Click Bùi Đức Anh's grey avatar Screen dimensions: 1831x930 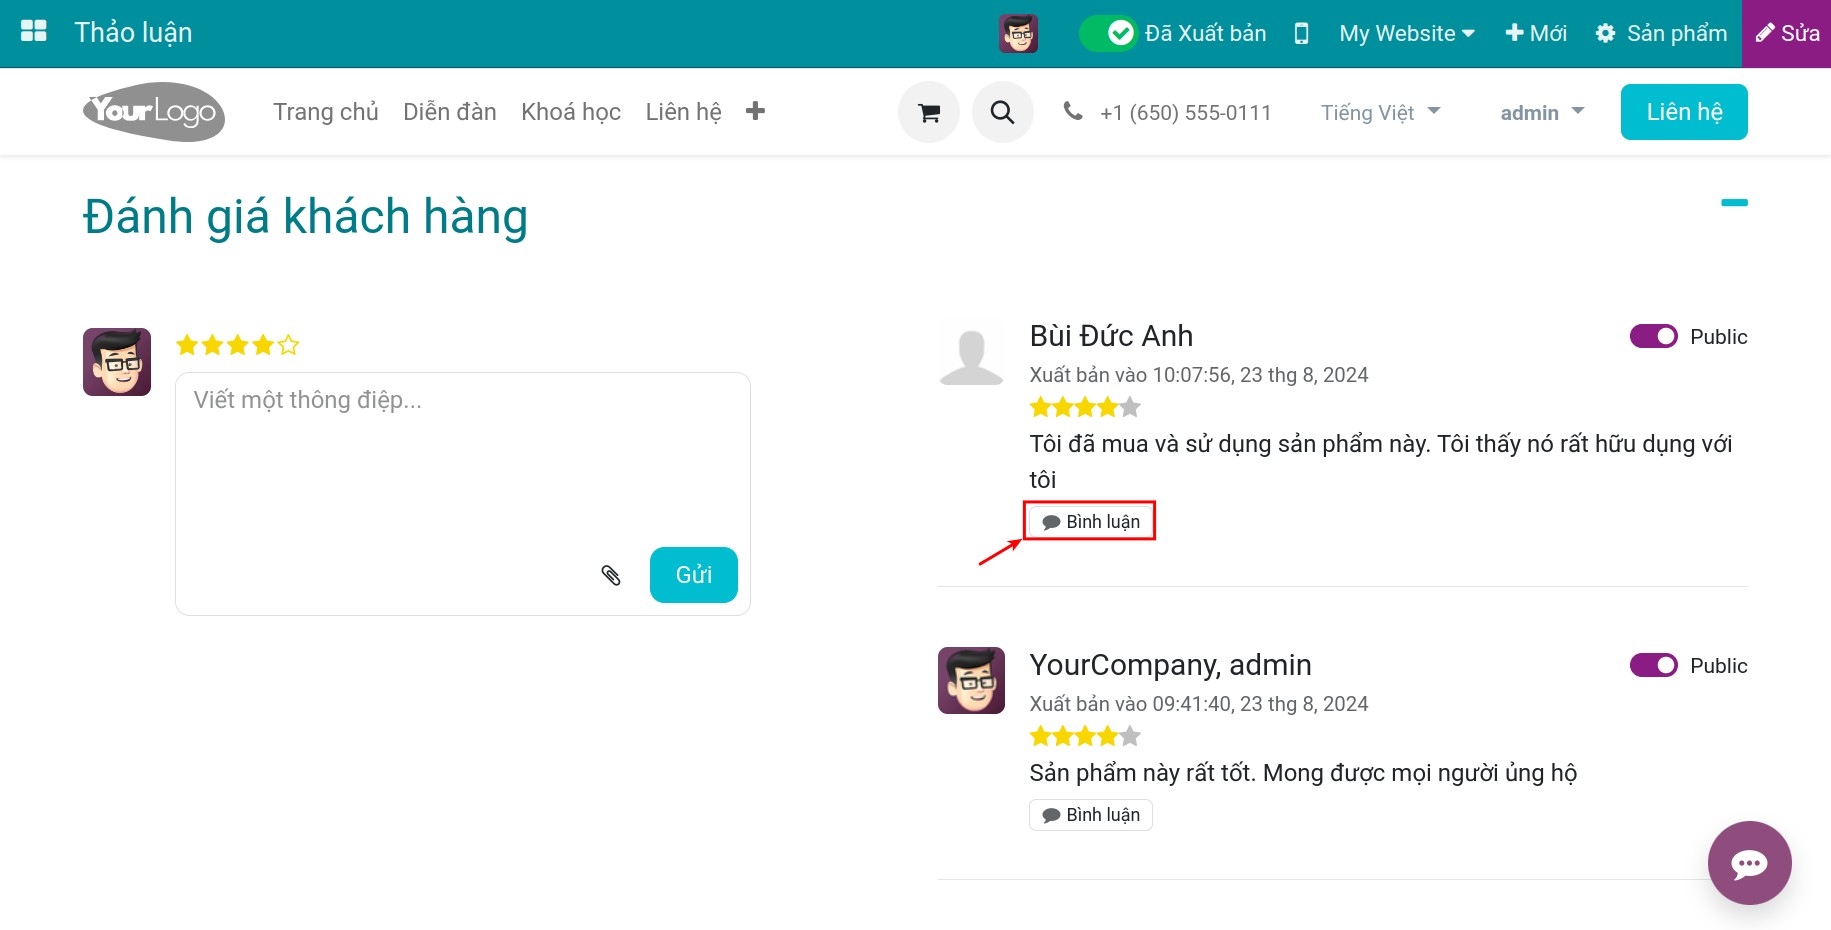(971, 353)
